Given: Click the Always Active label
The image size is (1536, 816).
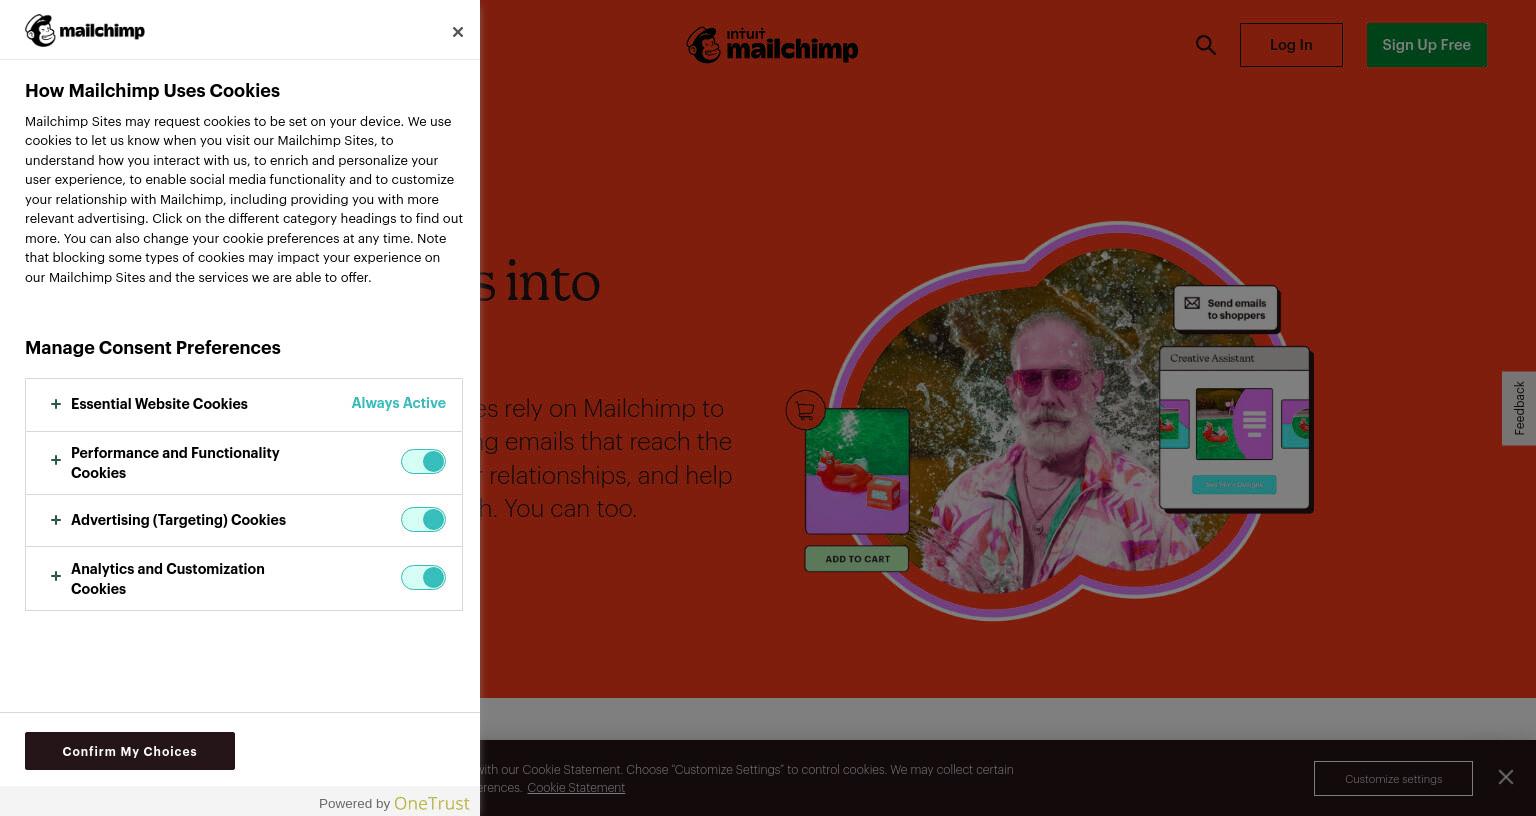Looking at the screenshot, I should pyautogui.click(x=398, y=403).
